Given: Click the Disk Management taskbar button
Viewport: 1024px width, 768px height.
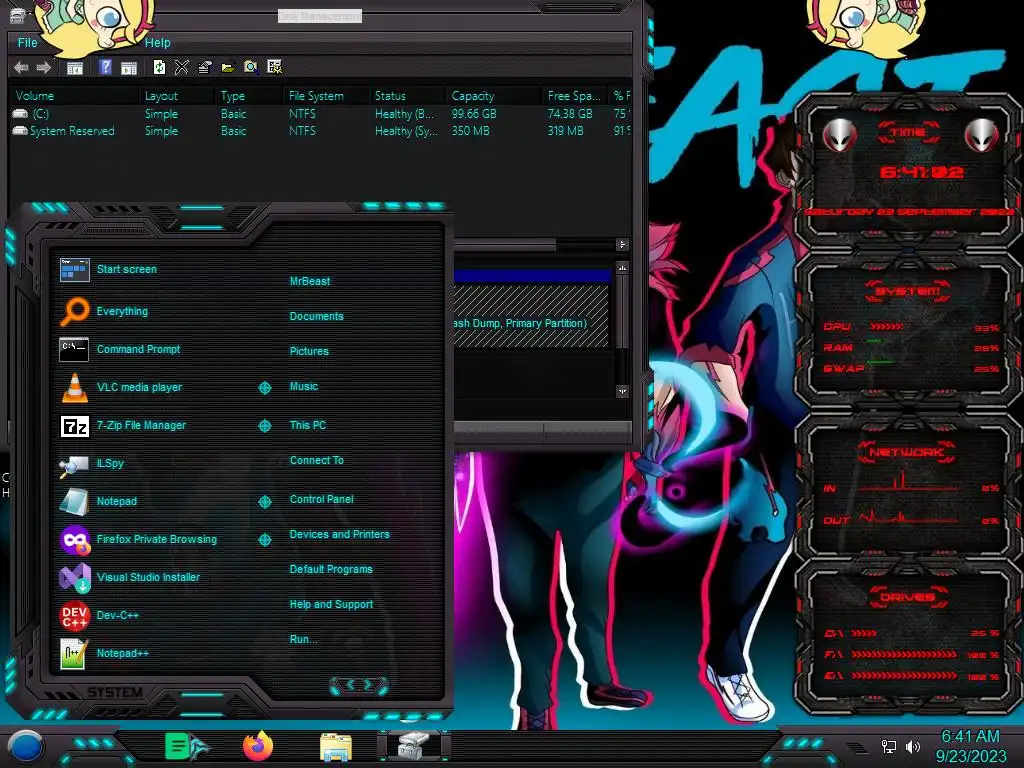Looking at the screenshot, I should 414,746.
